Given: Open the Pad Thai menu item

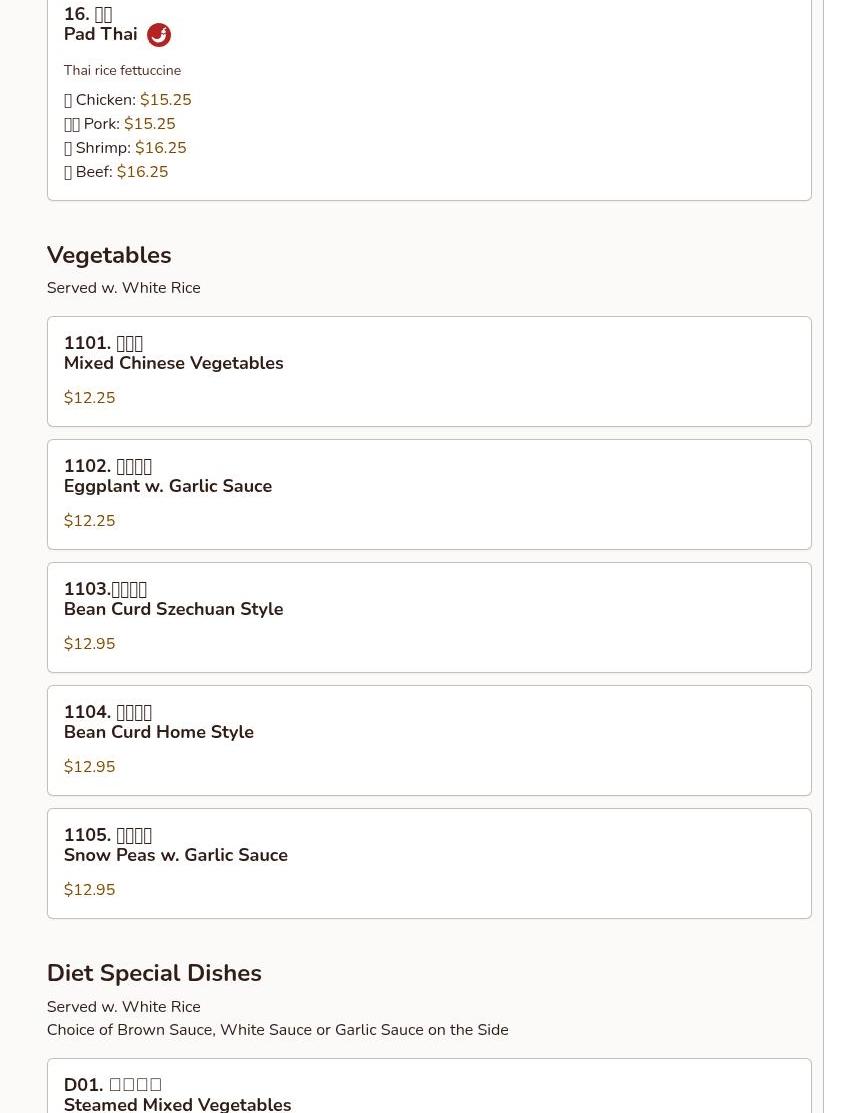Looking at the screenshot, I should [100, 35].
